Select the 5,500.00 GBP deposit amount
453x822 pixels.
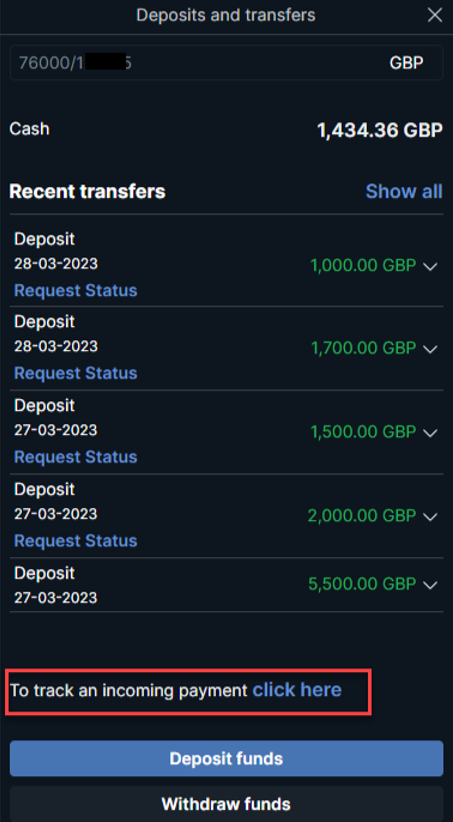coord(362,584)
